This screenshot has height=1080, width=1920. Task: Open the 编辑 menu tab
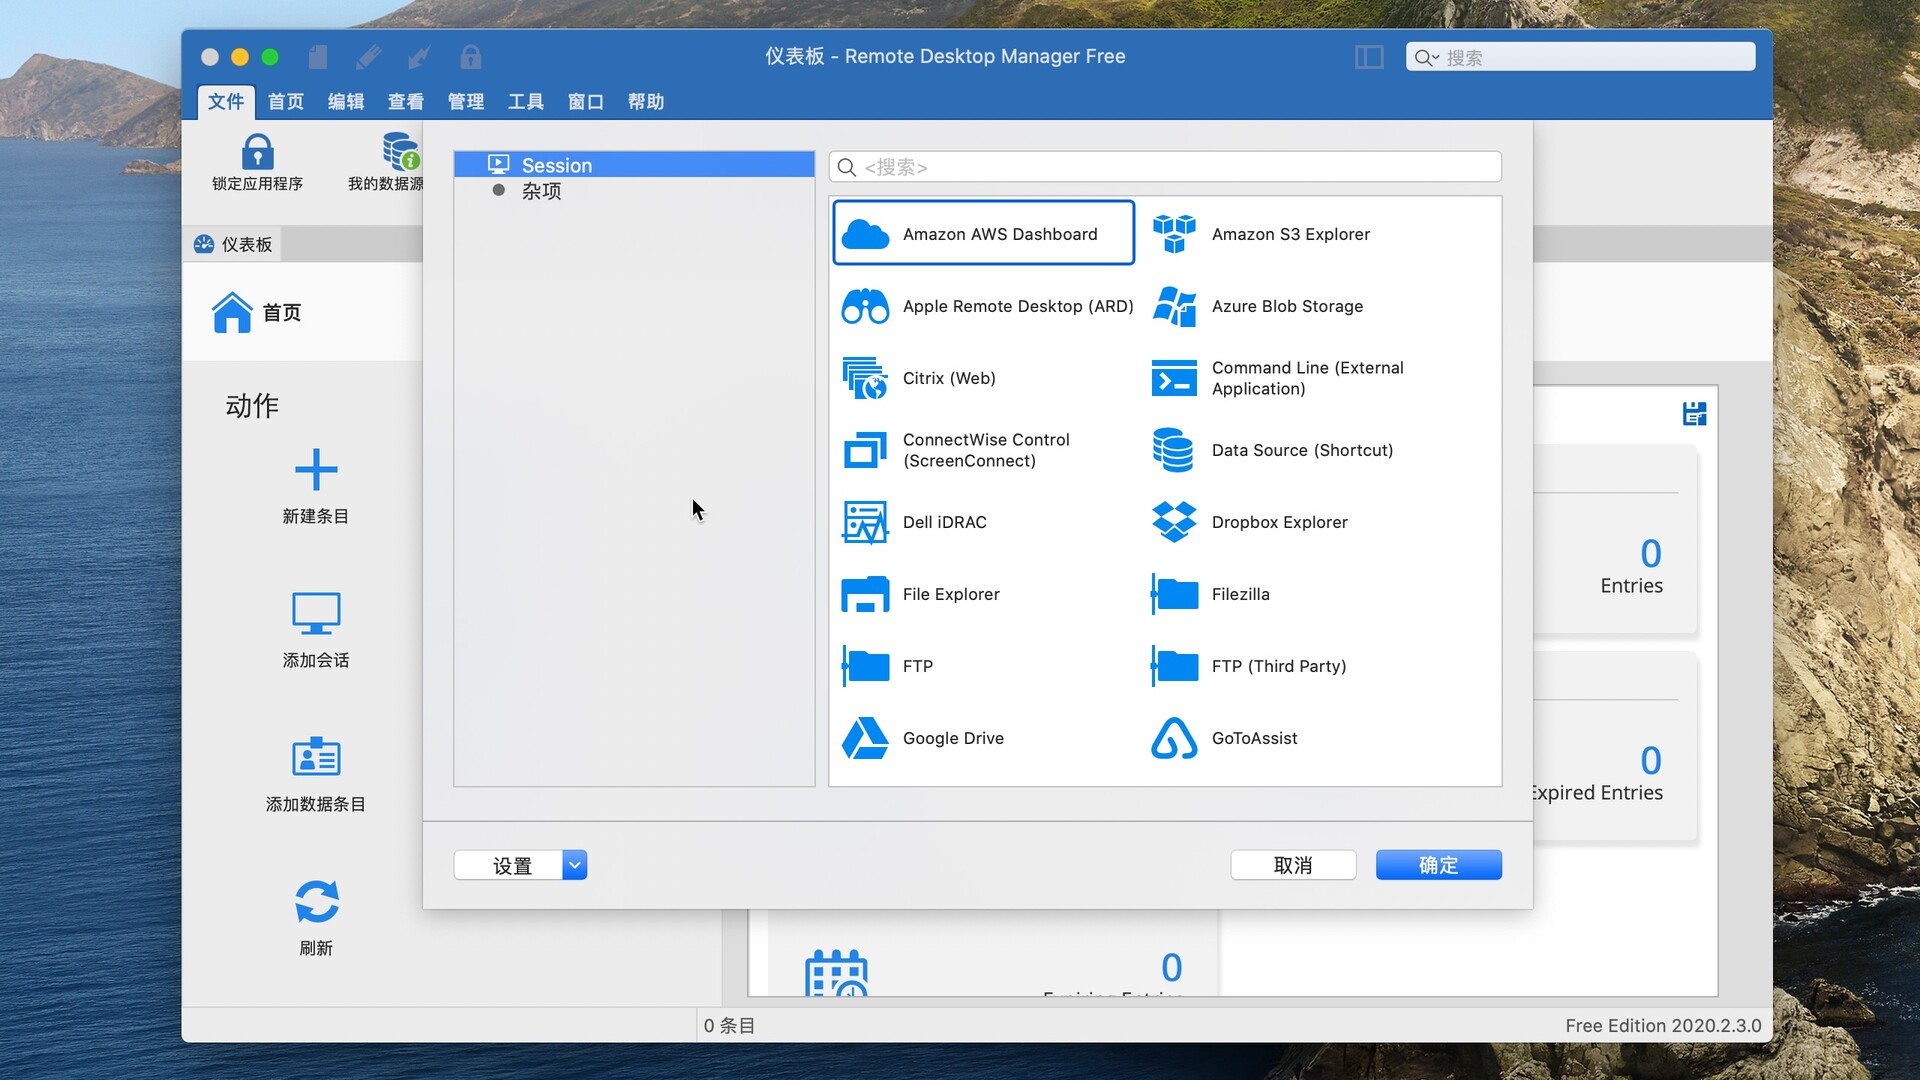click(x=346, y=102)
